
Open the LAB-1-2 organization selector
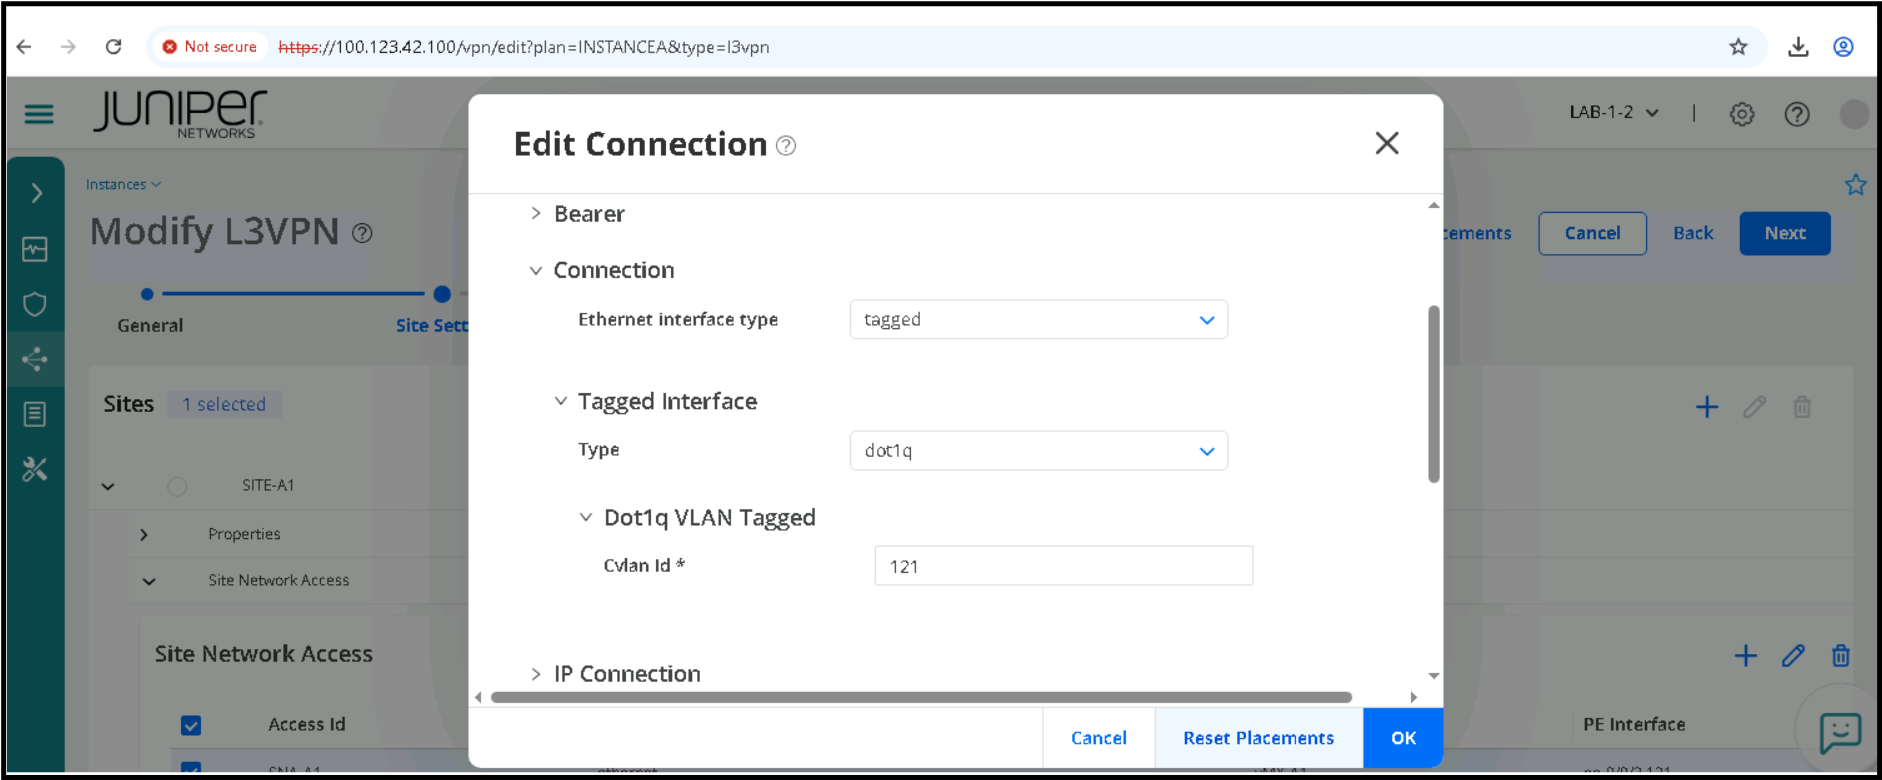1613,113
